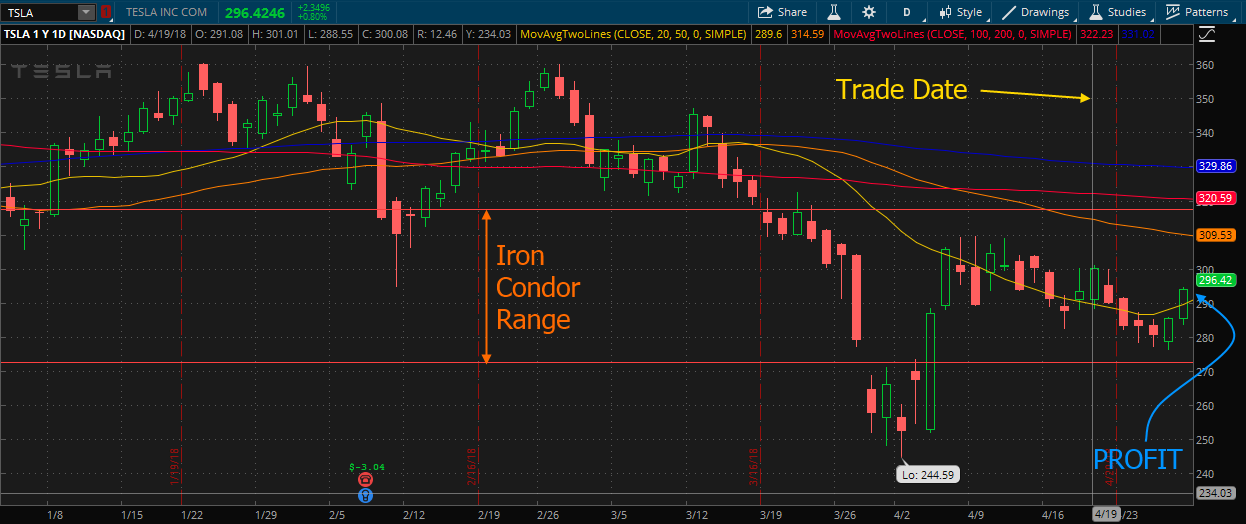Image resolution: width=1246 pixels, height=524 pixels.
Task: Click the $-3.04 earnings value
Action: pos(366,467)
